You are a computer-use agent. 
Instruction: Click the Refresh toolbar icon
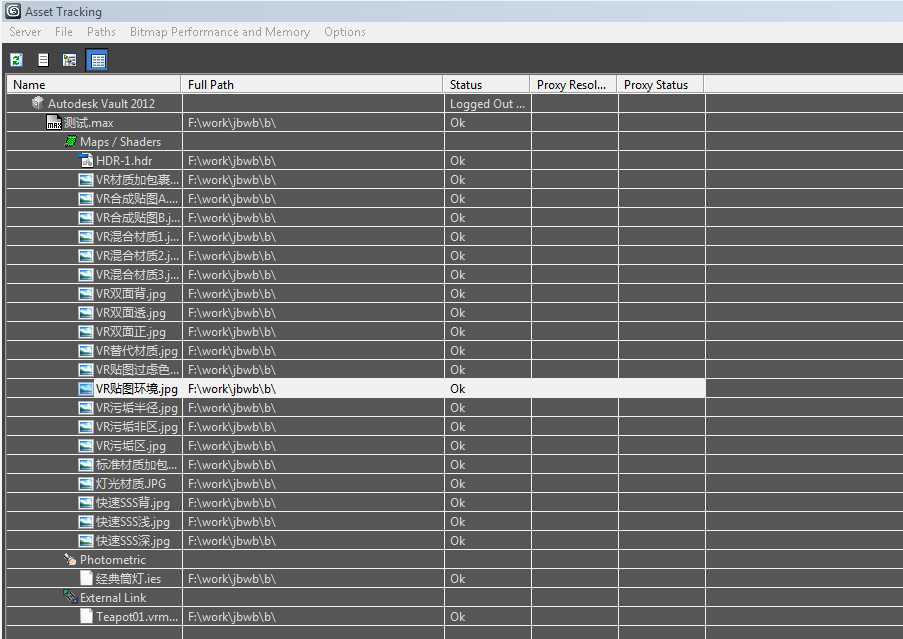(x=16, y=60)
